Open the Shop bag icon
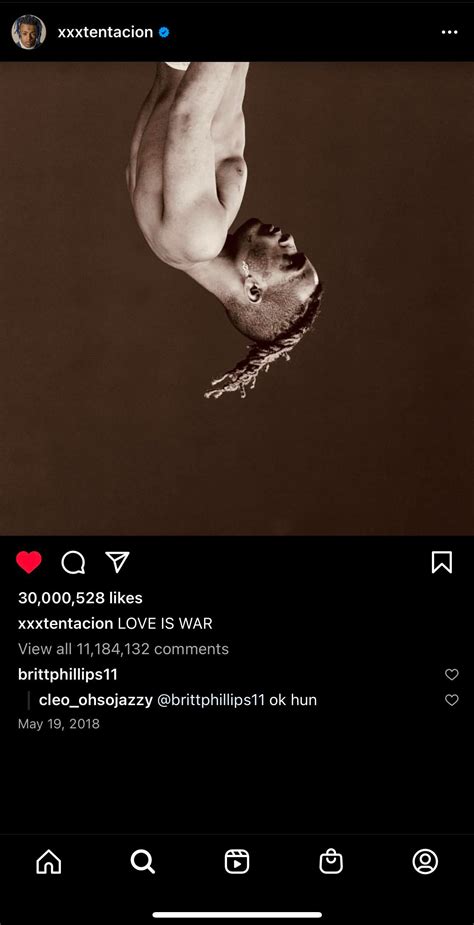 click(331, 861)
